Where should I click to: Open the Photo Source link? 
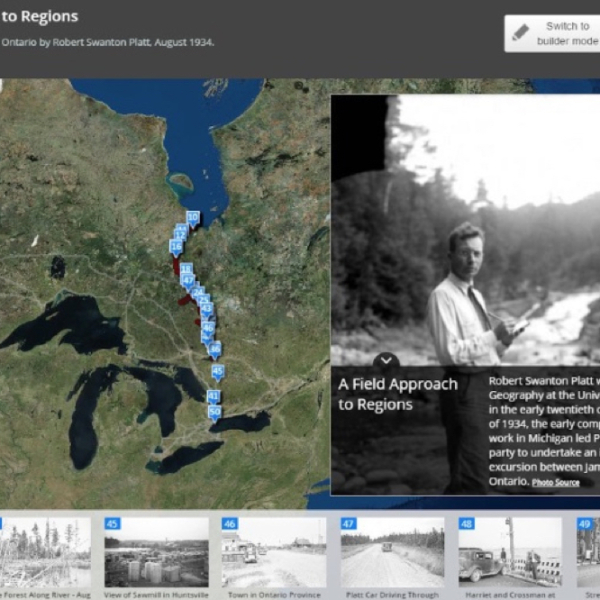(555, 483)
